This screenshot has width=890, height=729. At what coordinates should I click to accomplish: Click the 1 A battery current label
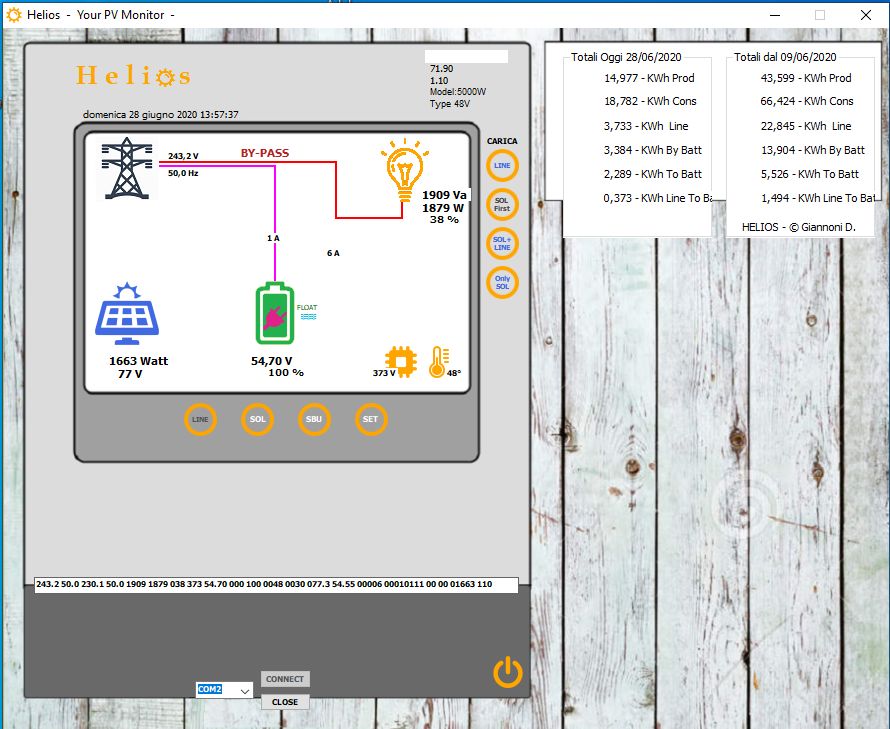coord(273,238)
